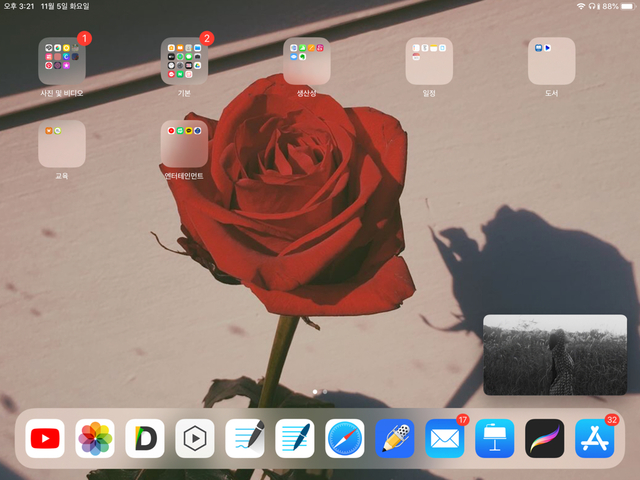Expand the 생산성 folder
Image resolution: width=640 pixels, height=480 pixels.
pyautogui.click(x=307, y=61)
